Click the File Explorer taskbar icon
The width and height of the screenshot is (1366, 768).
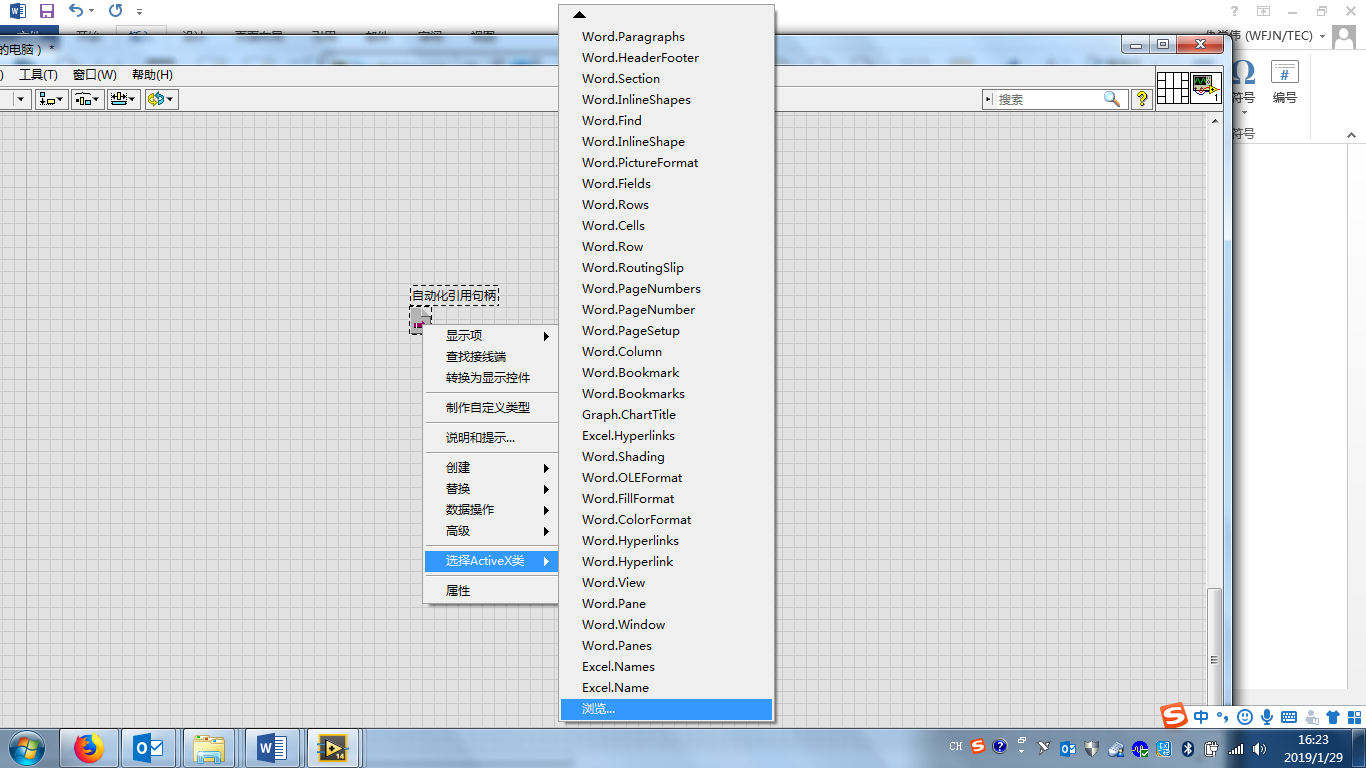(x=210, y=748)
